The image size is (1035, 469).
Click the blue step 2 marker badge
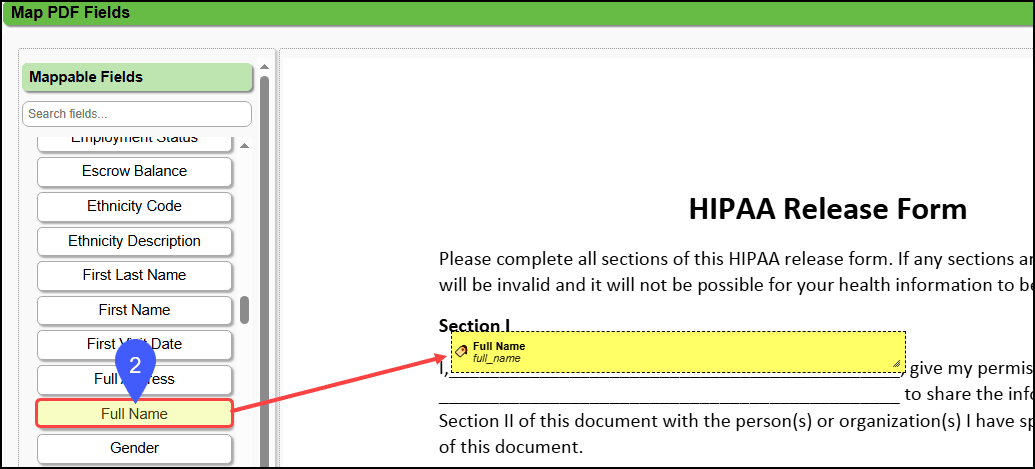135,368
